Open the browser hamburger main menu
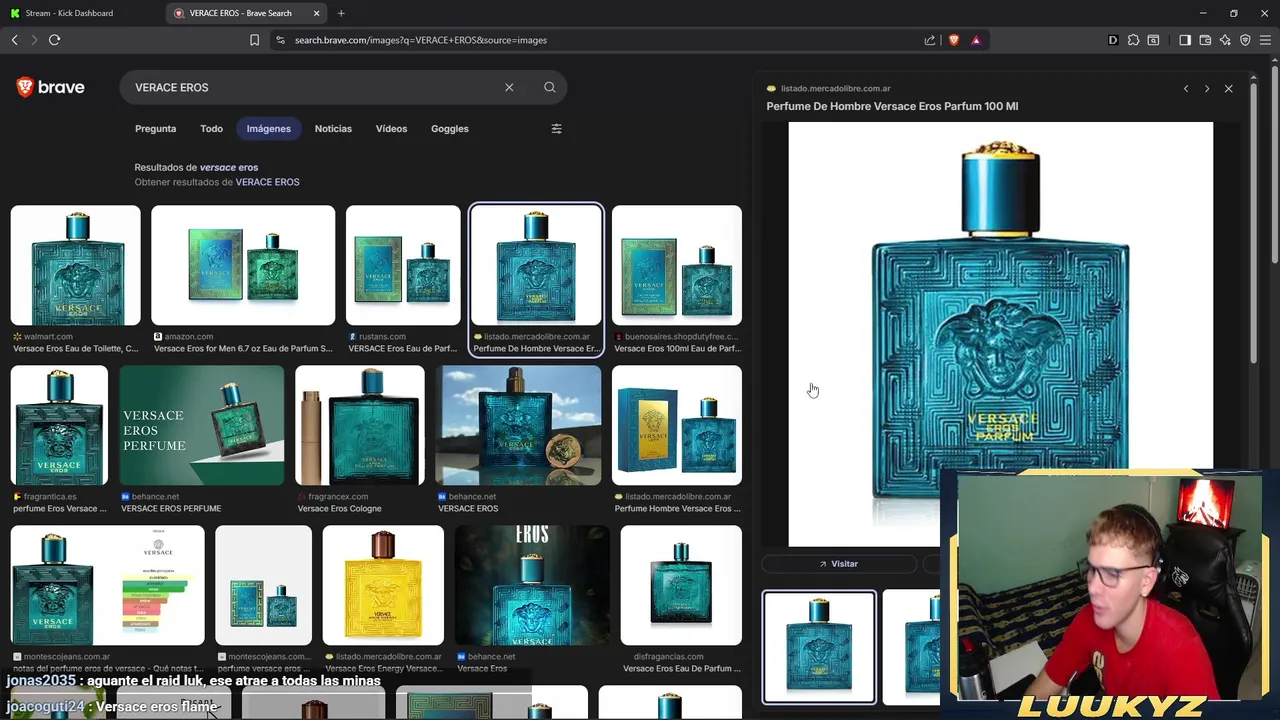Viewport: 1280px width, 720px height. point(1265,40)
